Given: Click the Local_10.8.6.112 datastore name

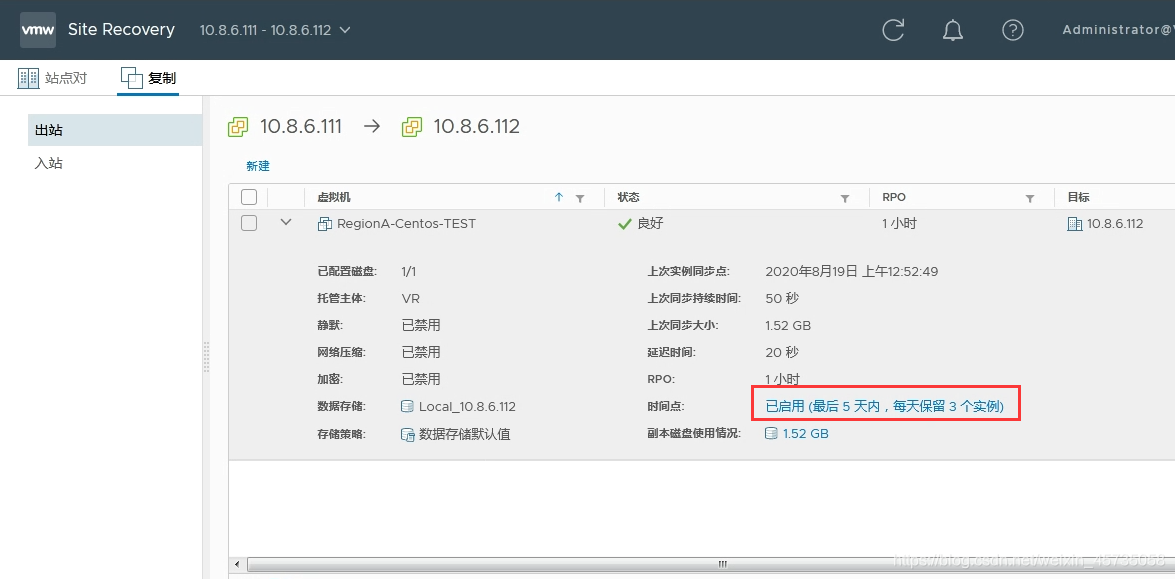Looking at the screenshot, I should pos(467,407).
